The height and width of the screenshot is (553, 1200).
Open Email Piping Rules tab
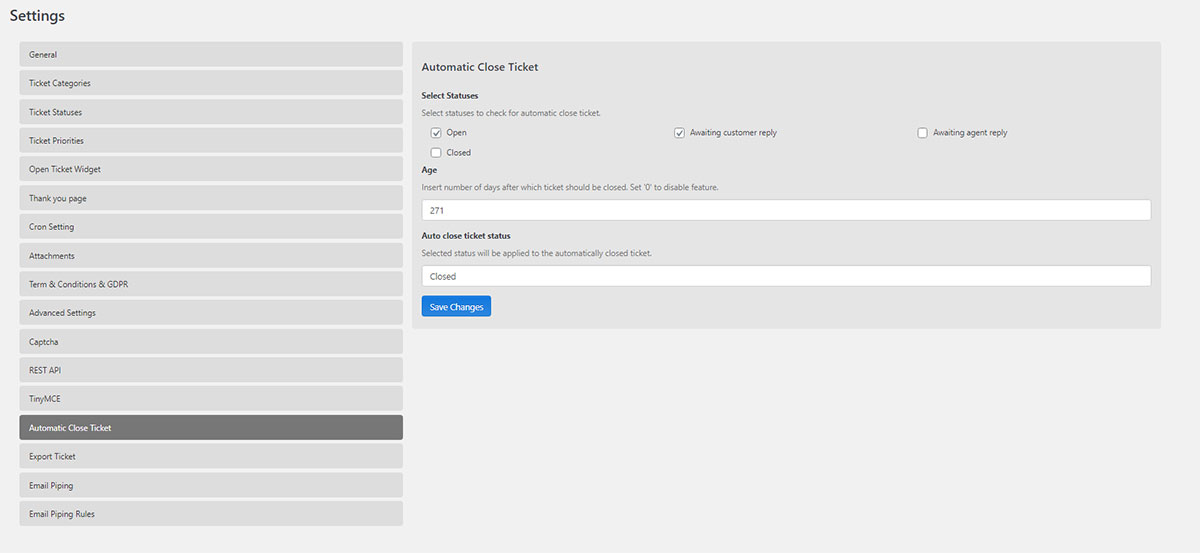point(211,514)
